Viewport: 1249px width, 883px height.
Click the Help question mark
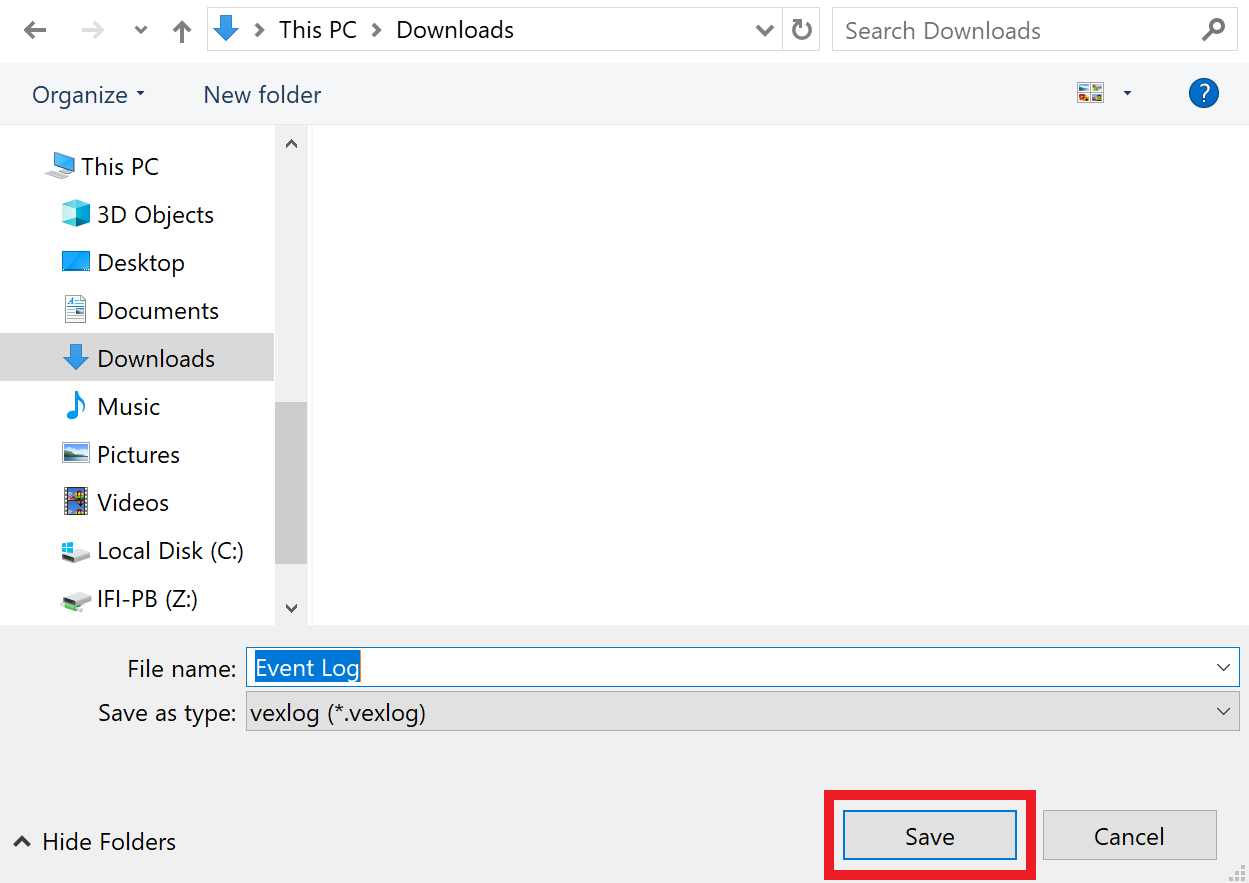tap(1204, 93)
